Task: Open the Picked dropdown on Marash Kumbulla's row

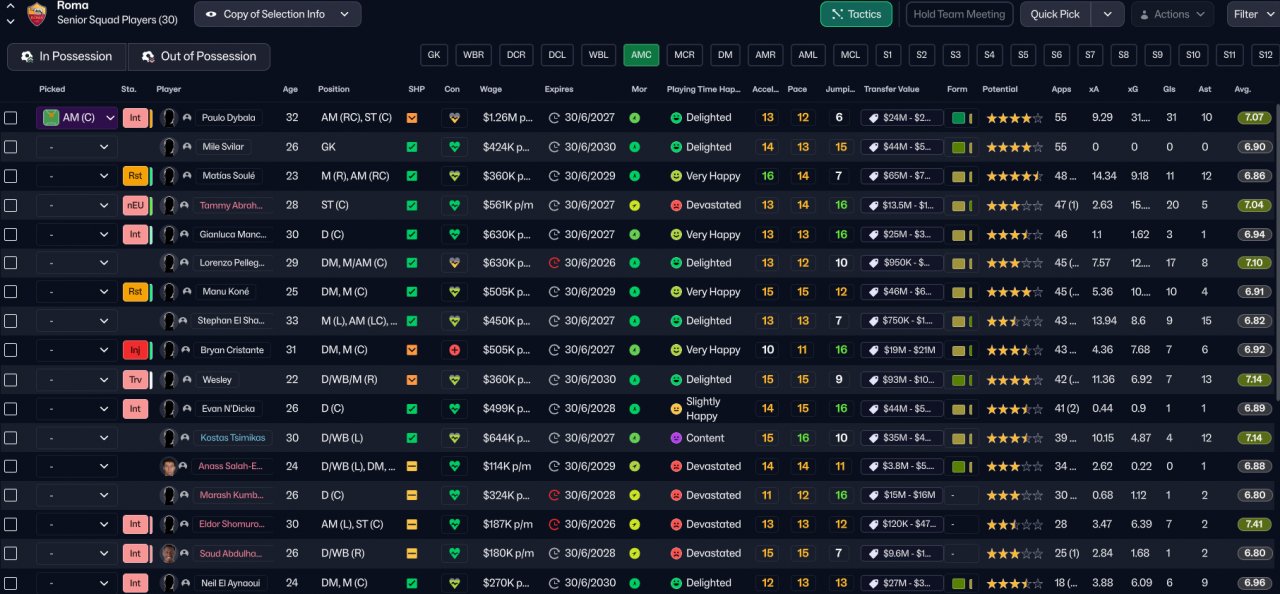Action: coord(77,495)
